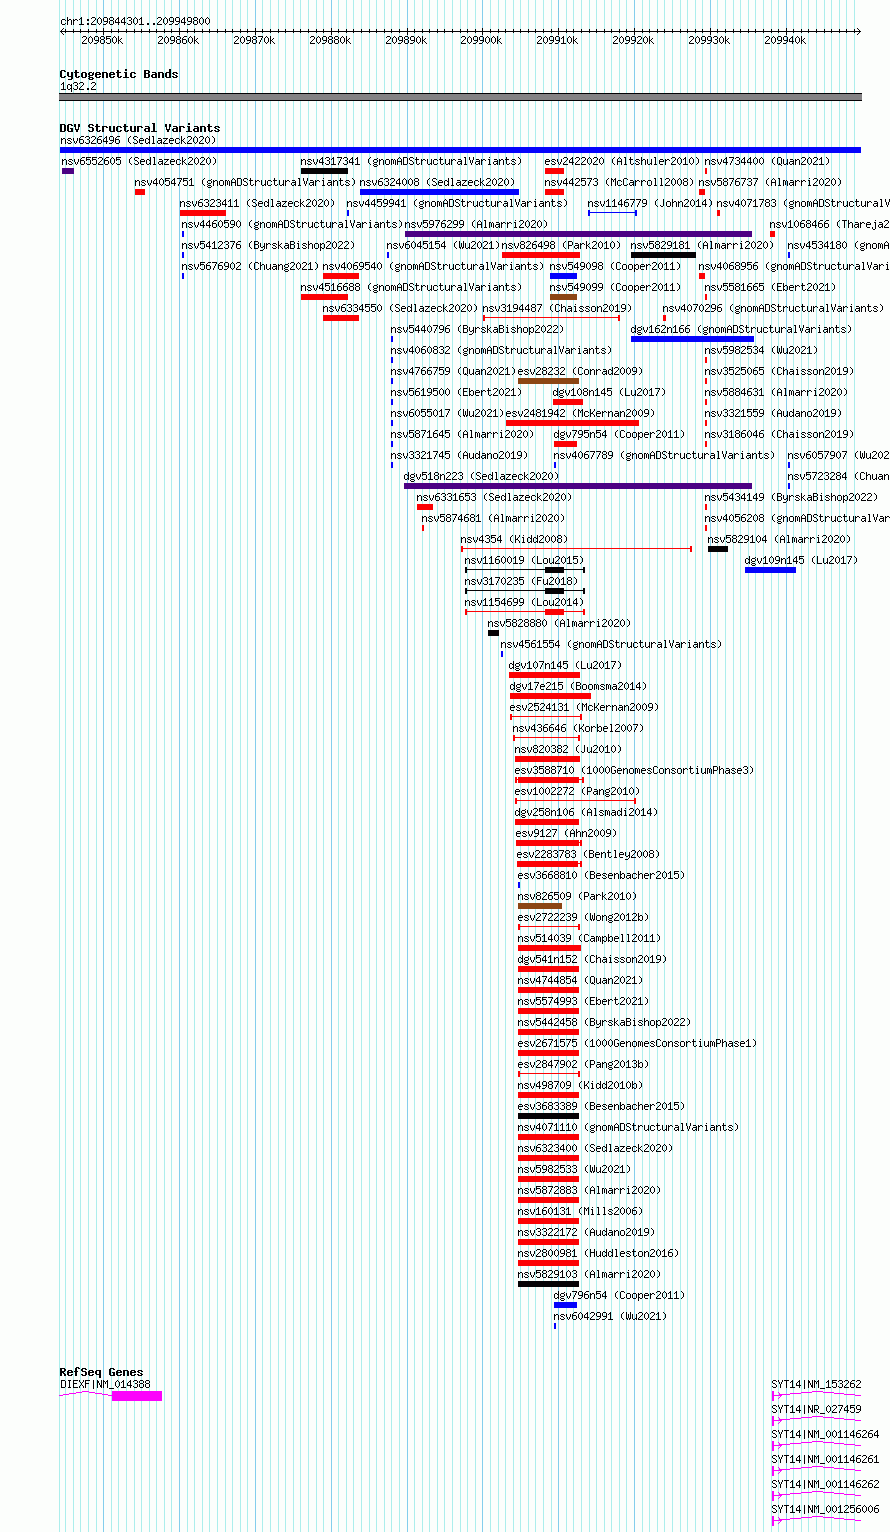Click nsv436646 (Korbel2007) label
Image resolution: width=890 pixels, height=1532 pixels.
click(x=578, y=728)
